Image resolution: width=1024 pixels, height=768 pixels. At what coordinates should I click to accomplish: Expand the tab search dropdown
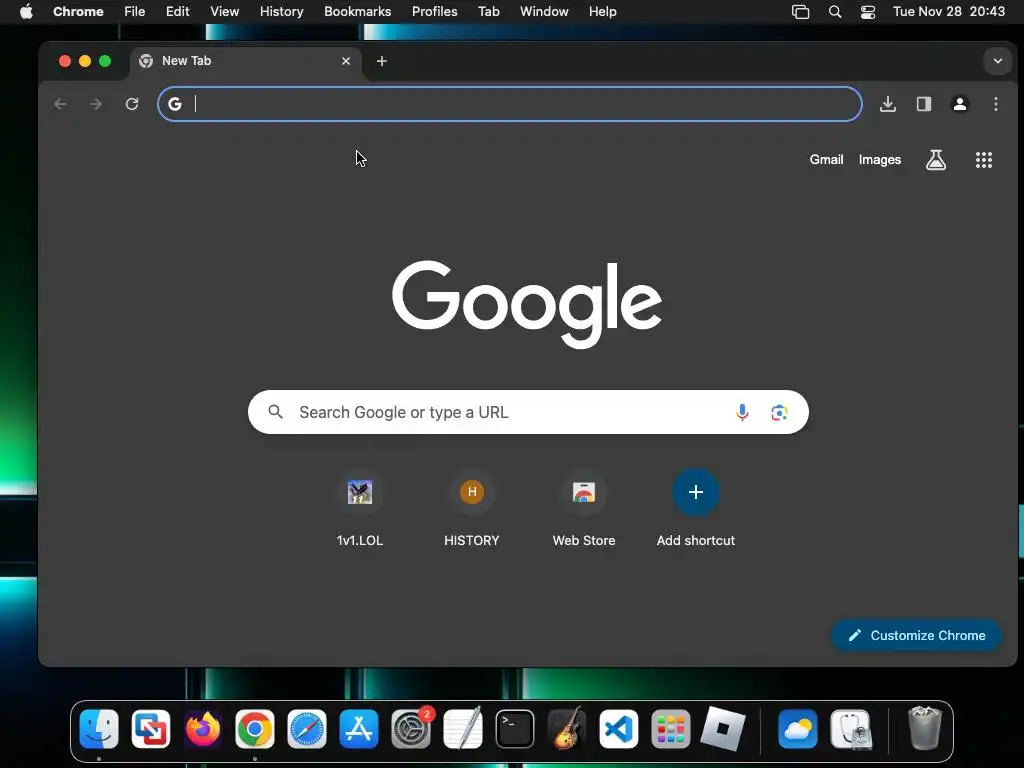[997, 61]
